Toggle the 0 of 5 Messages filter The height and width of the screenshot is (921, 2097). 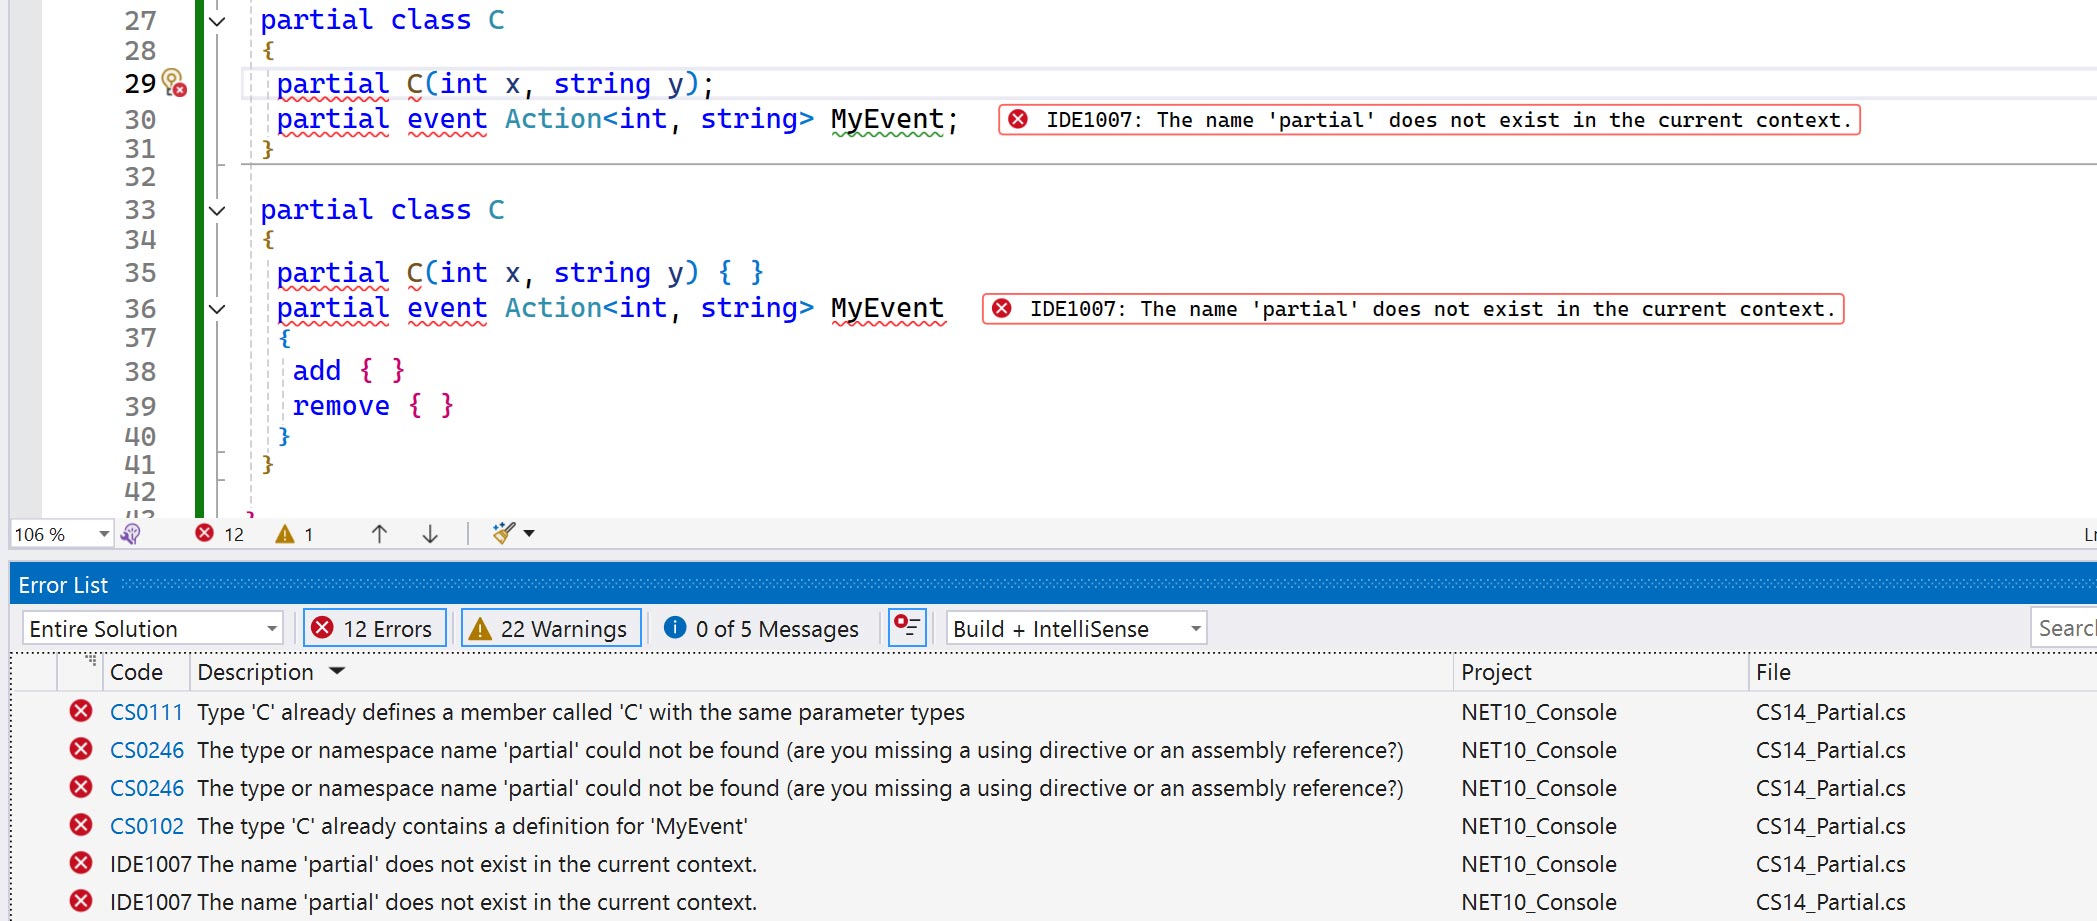(x=762, y=629)
